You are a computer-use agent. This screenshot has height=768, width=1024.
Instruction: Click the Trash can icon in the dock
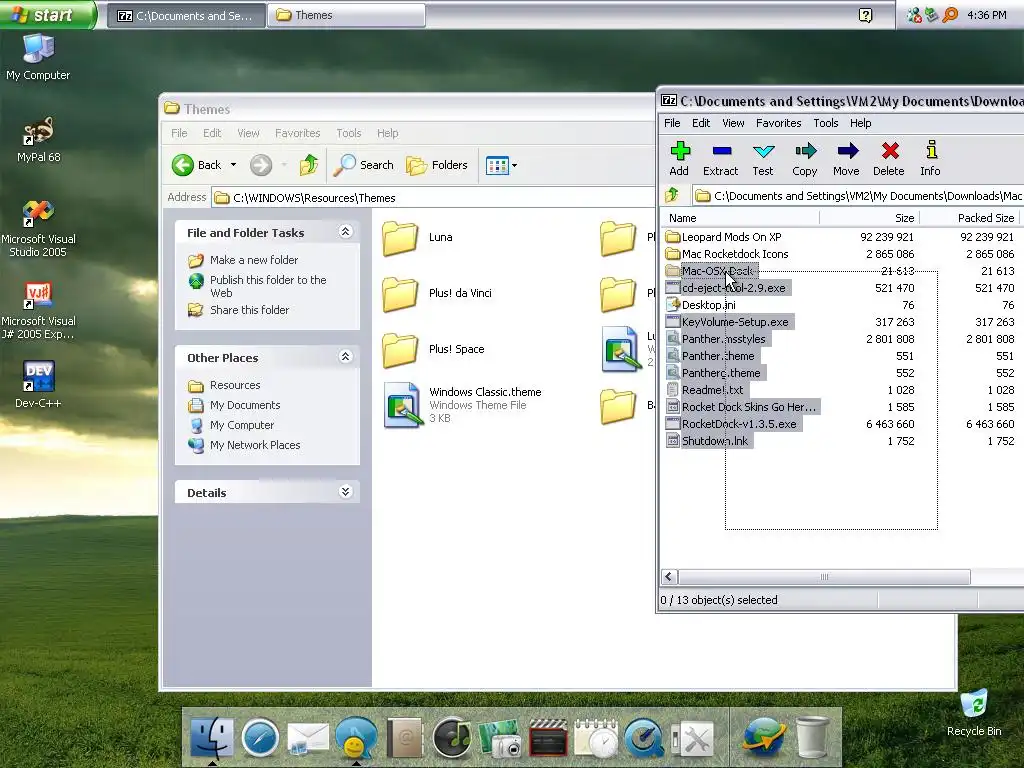point(812,738)
